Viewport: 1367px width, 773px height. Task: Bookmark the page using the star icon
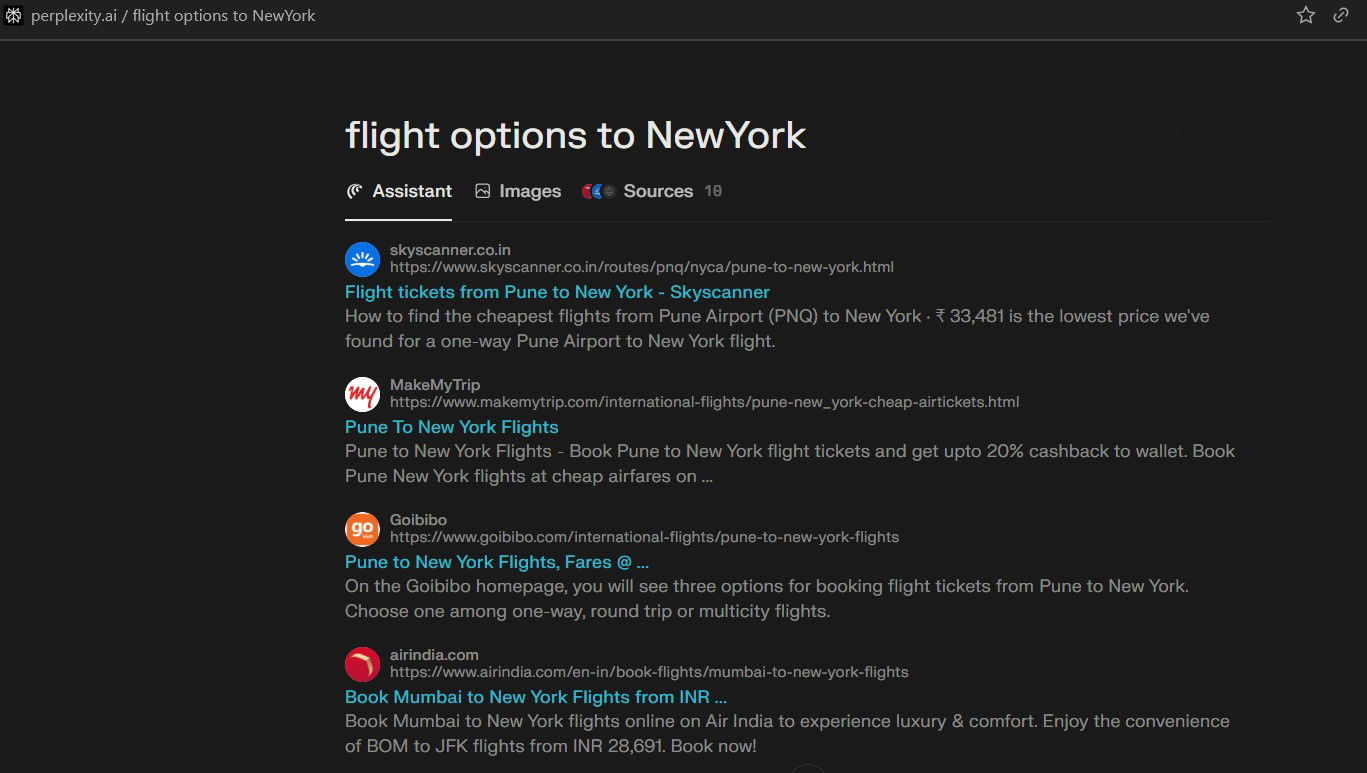click(1305, 15)
